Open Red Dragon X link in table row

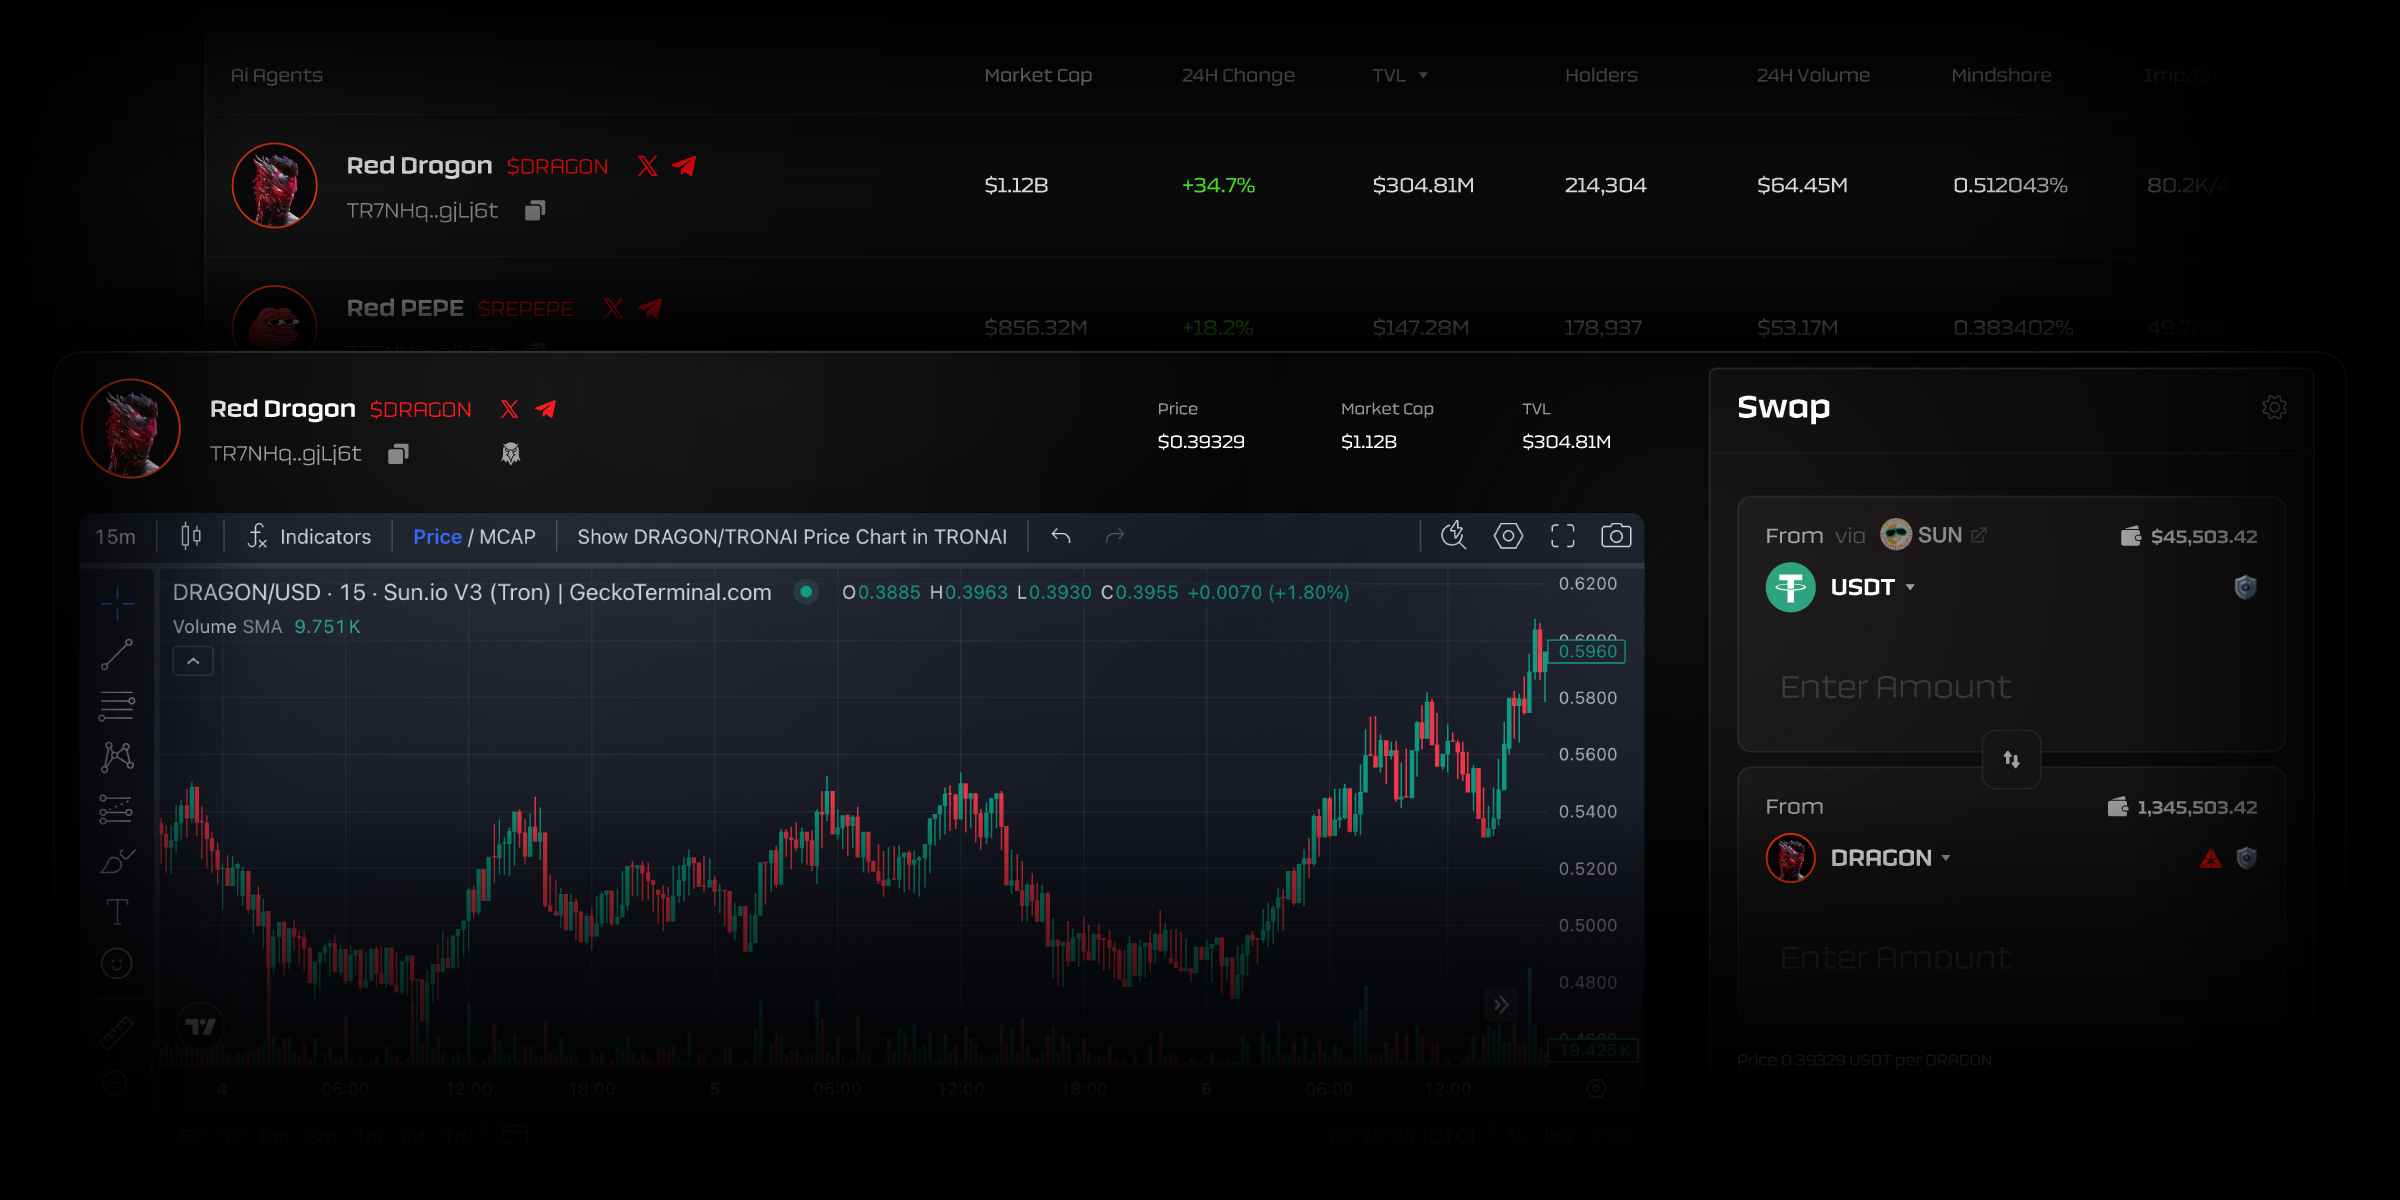pyautogui.click(x=648, y=166)
